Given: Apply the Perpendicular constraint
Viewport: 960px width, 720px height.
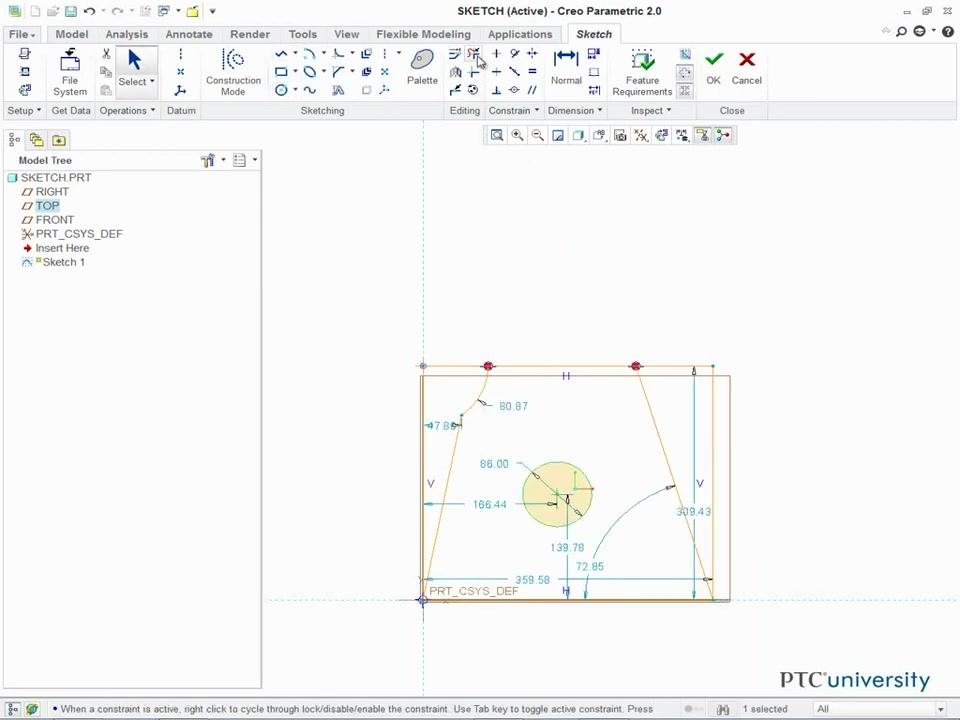Looking at the screenshot, I should click(x=497, y=91).
